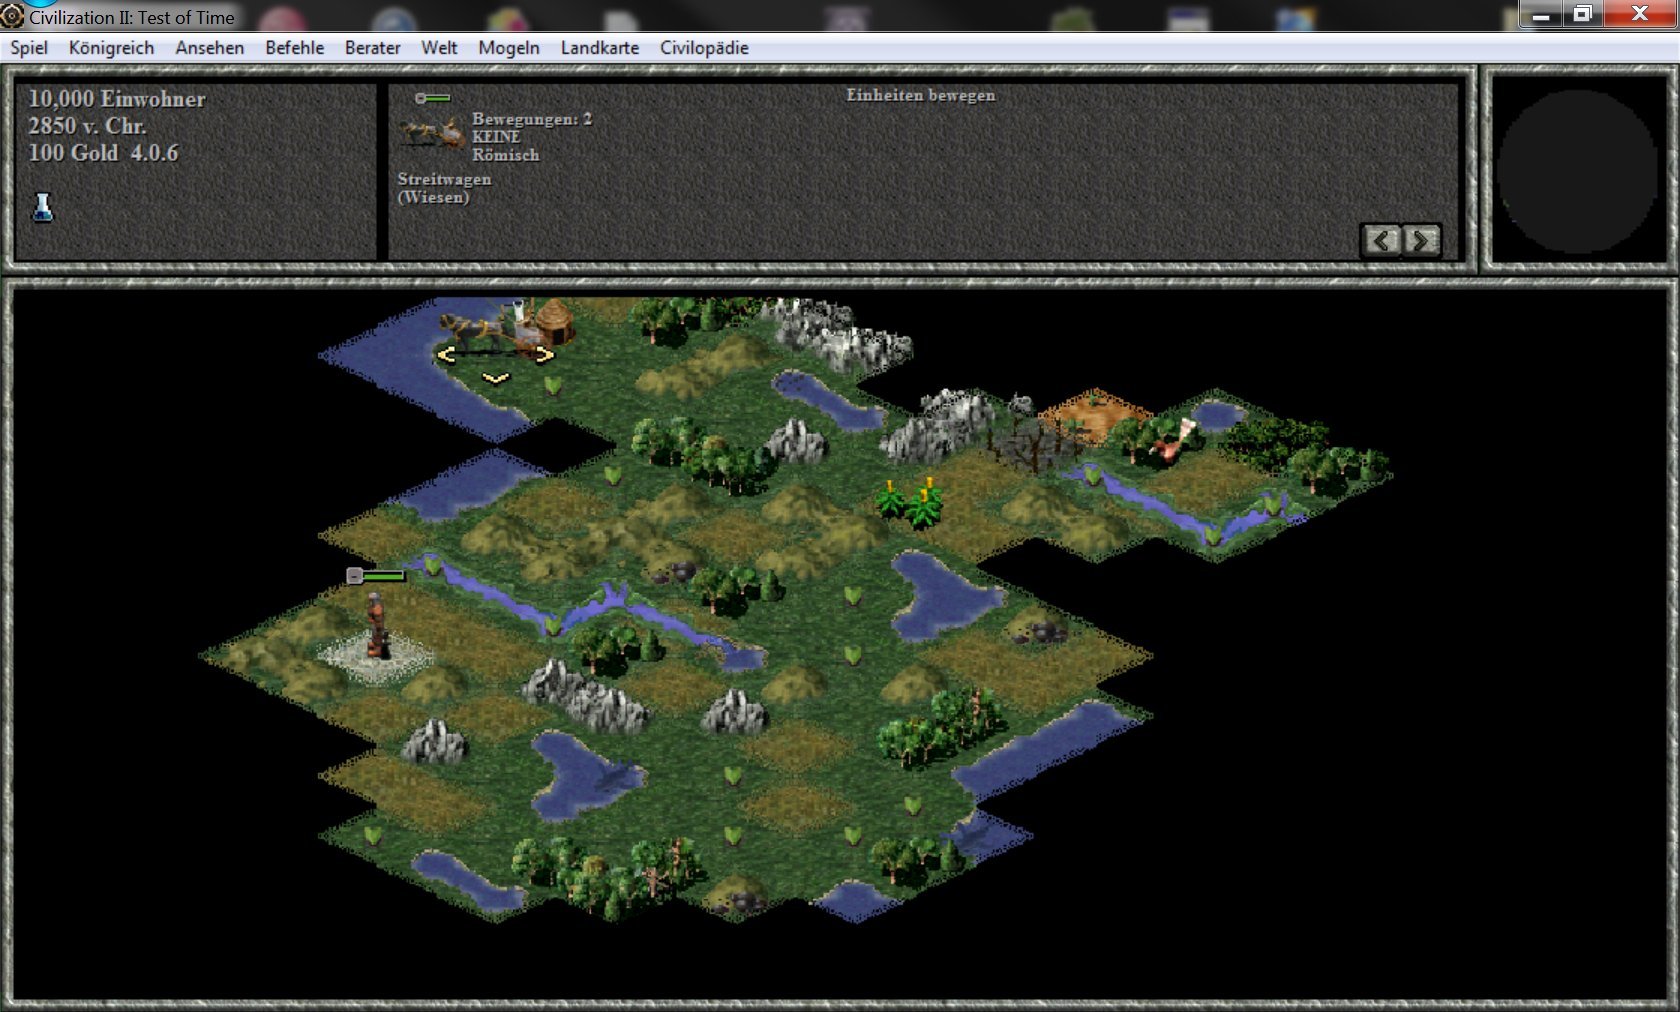Open the Spiel menu
Image resolution: width=1680 pixels, height=1012 pixels.
coord(29,48)
